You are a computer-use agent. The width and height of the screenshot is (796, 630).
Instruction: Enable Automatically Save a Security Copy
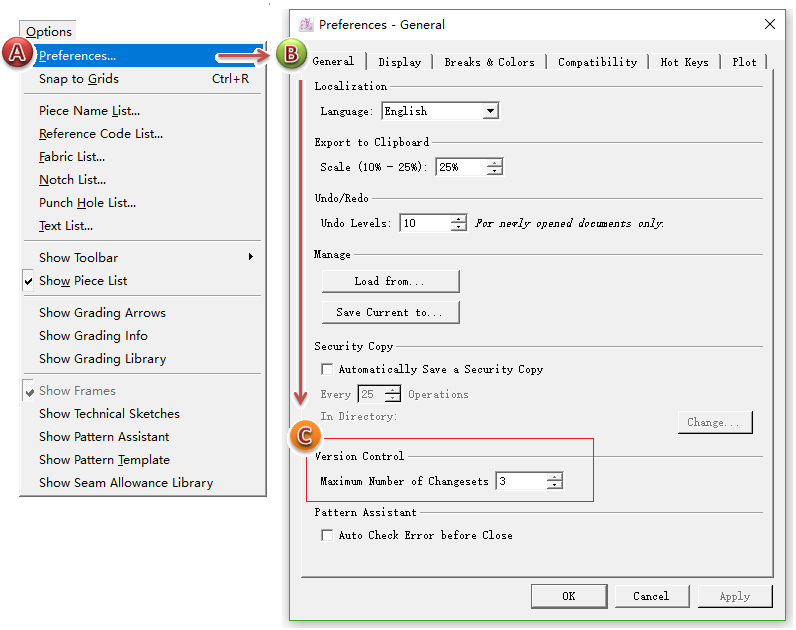327,369
